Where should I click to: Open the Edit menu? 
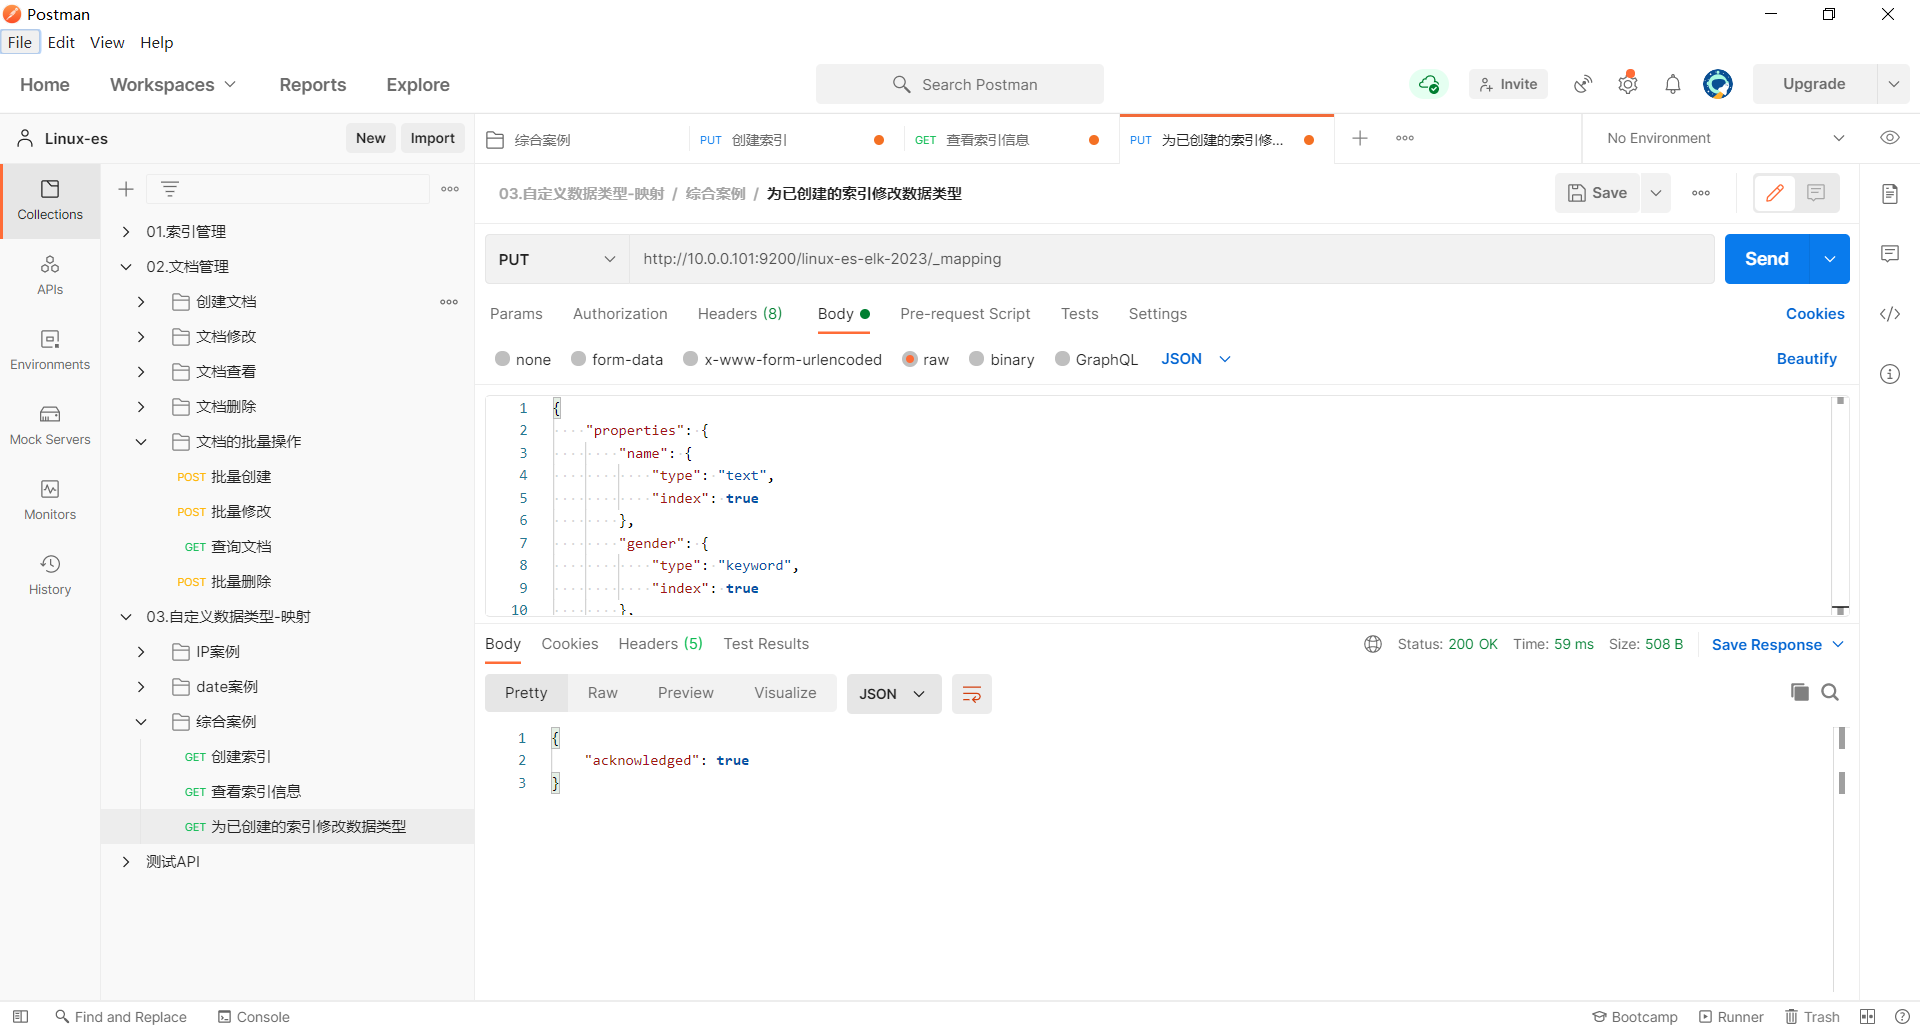coord(61,42)
